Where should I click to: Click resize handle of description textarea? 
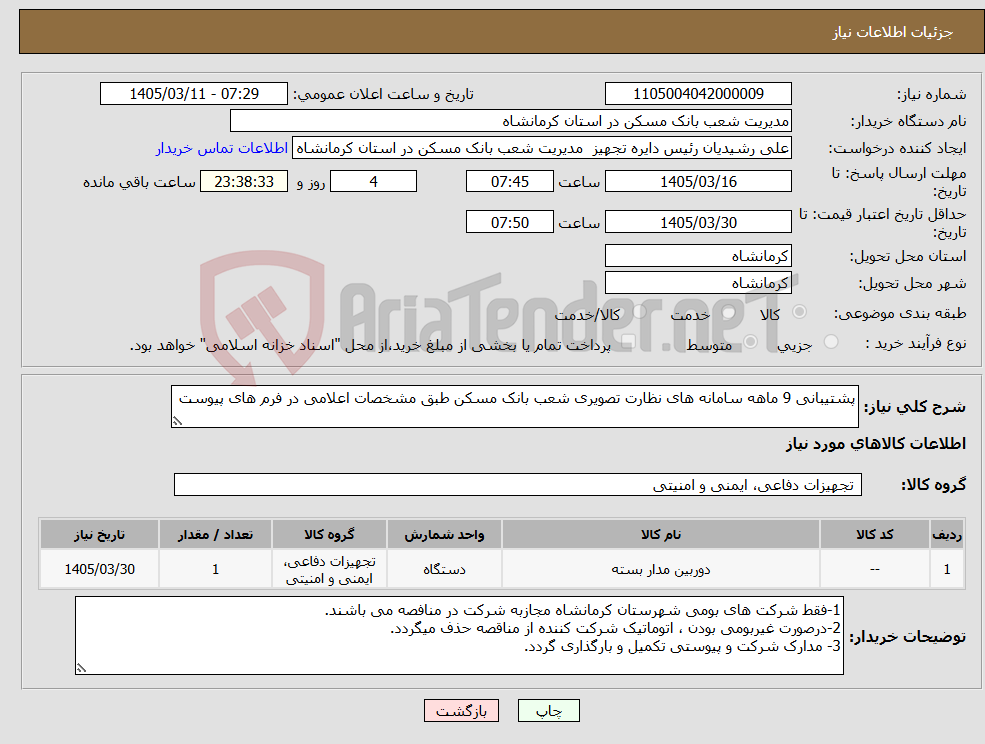178,421
